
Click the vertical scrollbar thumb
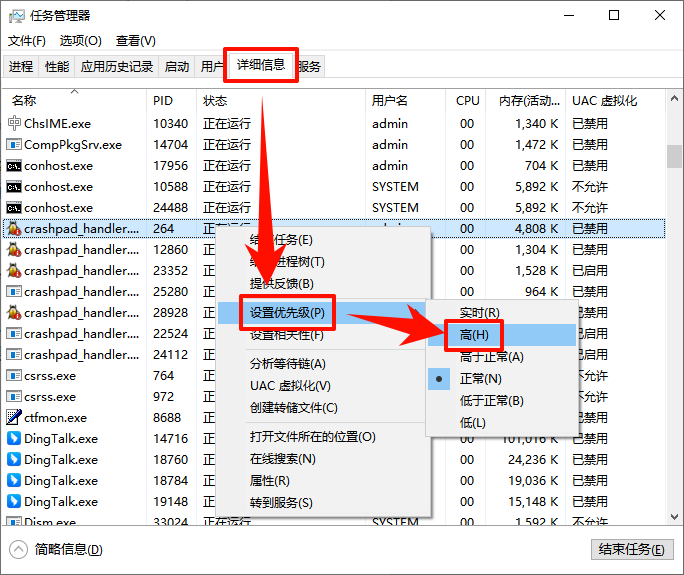click(x=674, y=156)
